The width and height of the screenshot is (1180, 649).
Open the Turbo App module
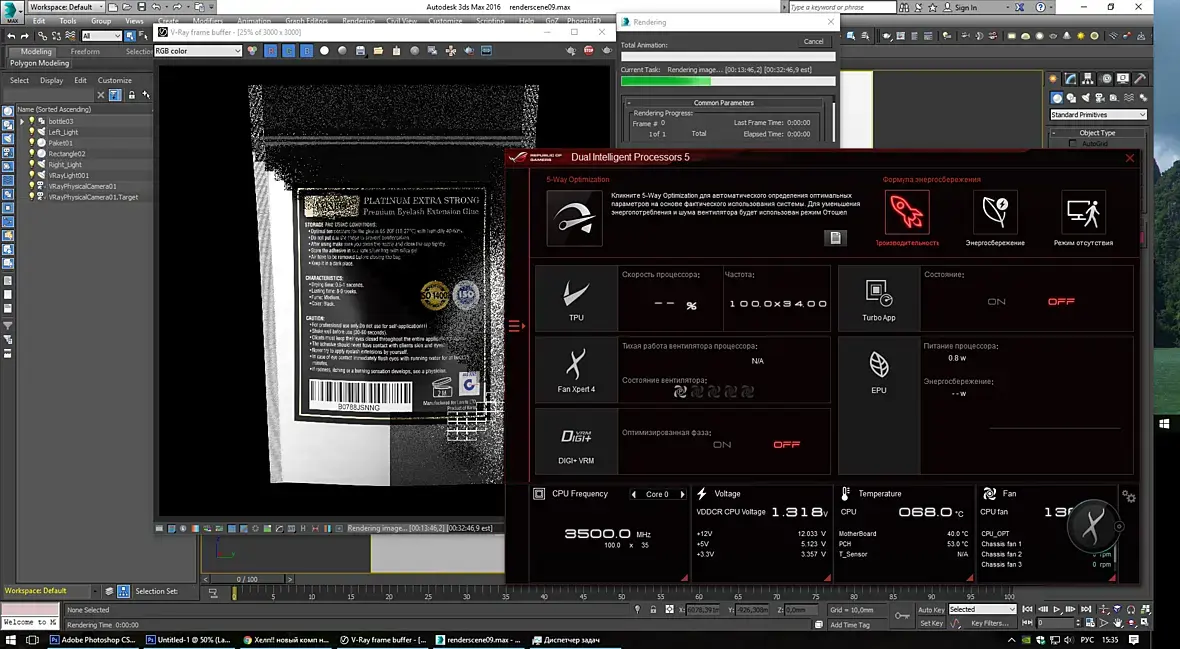pos(878,298)
